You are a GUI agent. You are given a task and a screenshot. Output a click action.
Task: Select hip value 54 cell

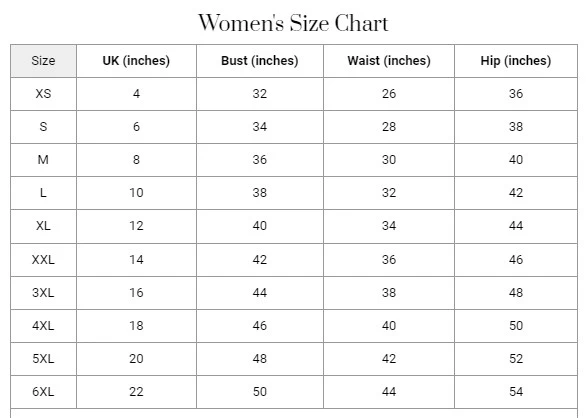pos(516,392)
